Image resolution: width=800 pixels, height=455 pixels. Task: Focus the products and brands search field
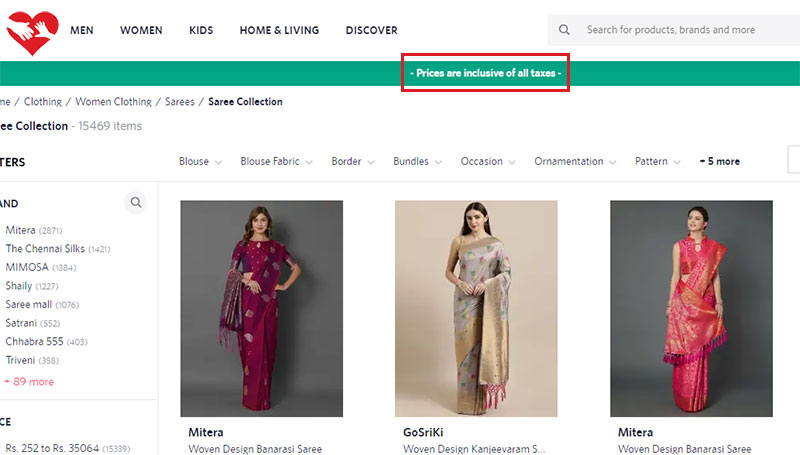click(x=680, y=30)
